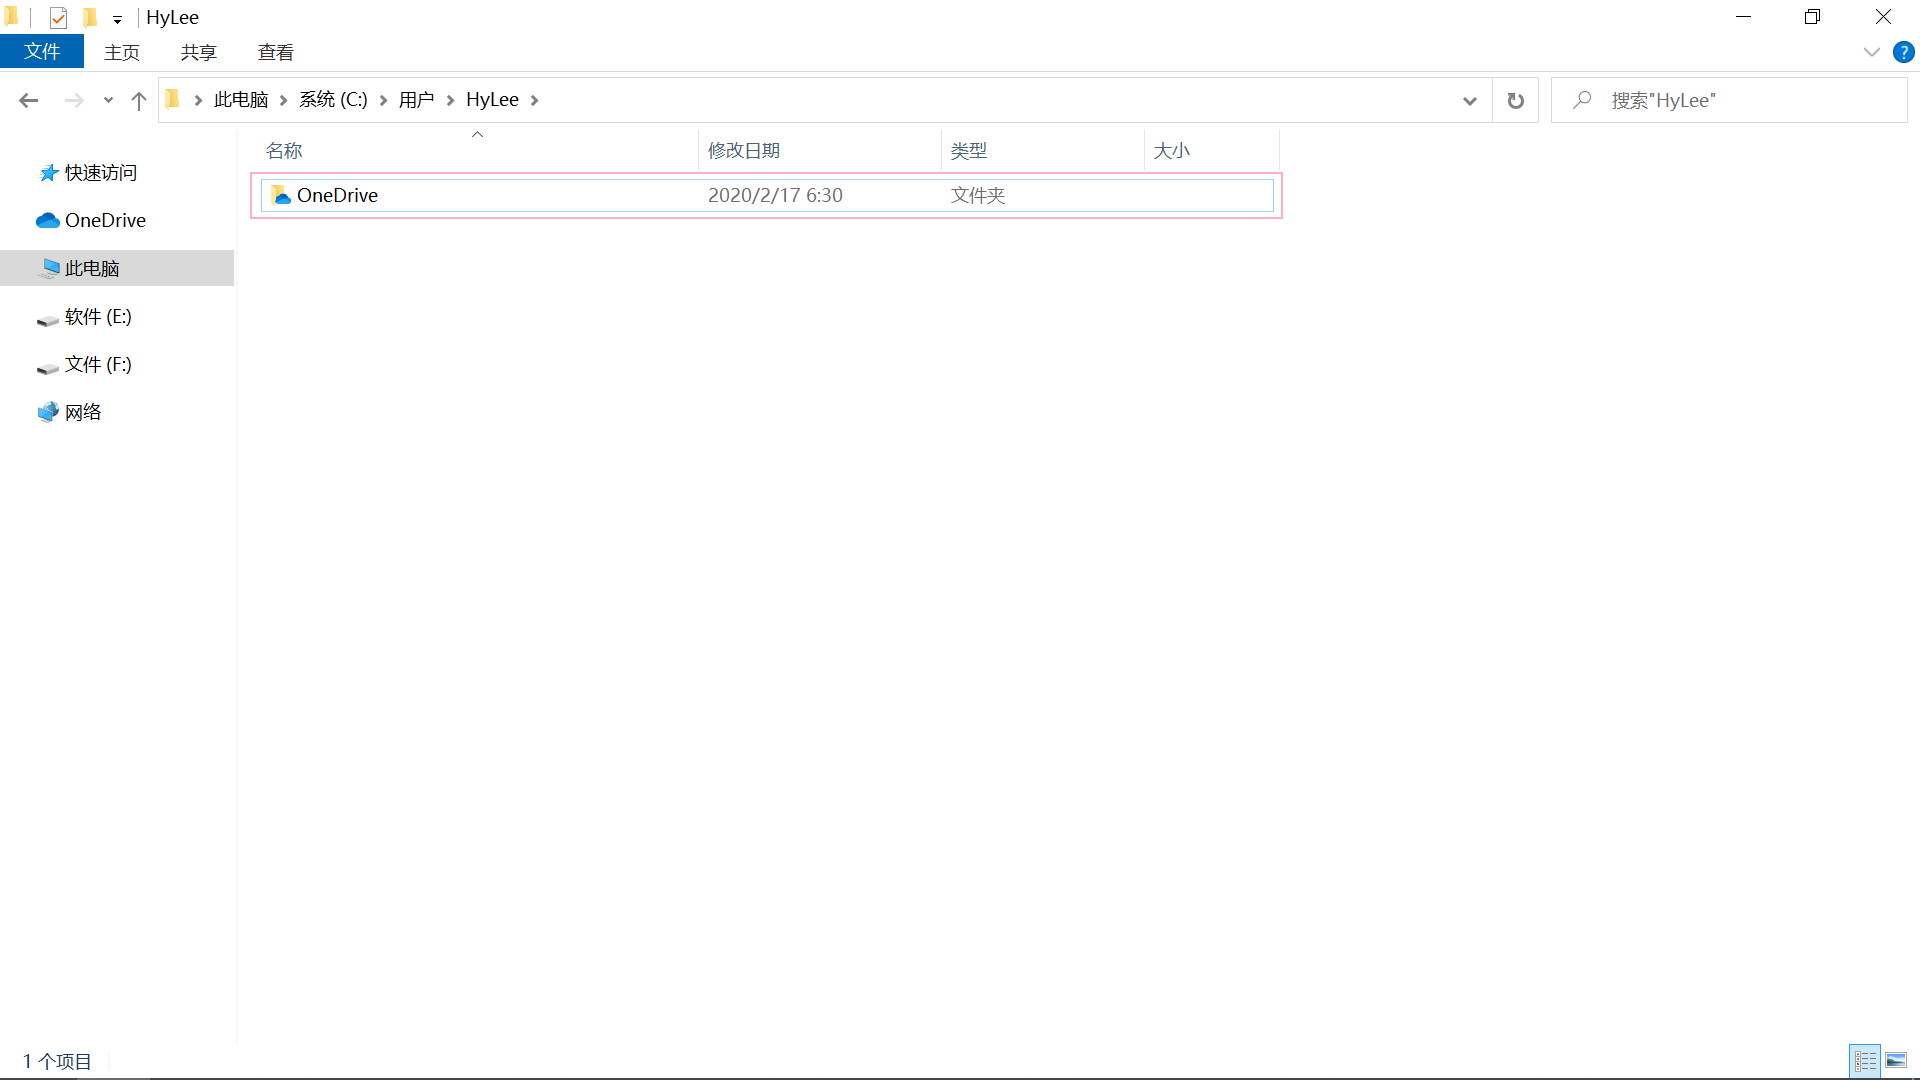
Task: Switch to the 查看 ribbon tab
Action: click(275, 52)
